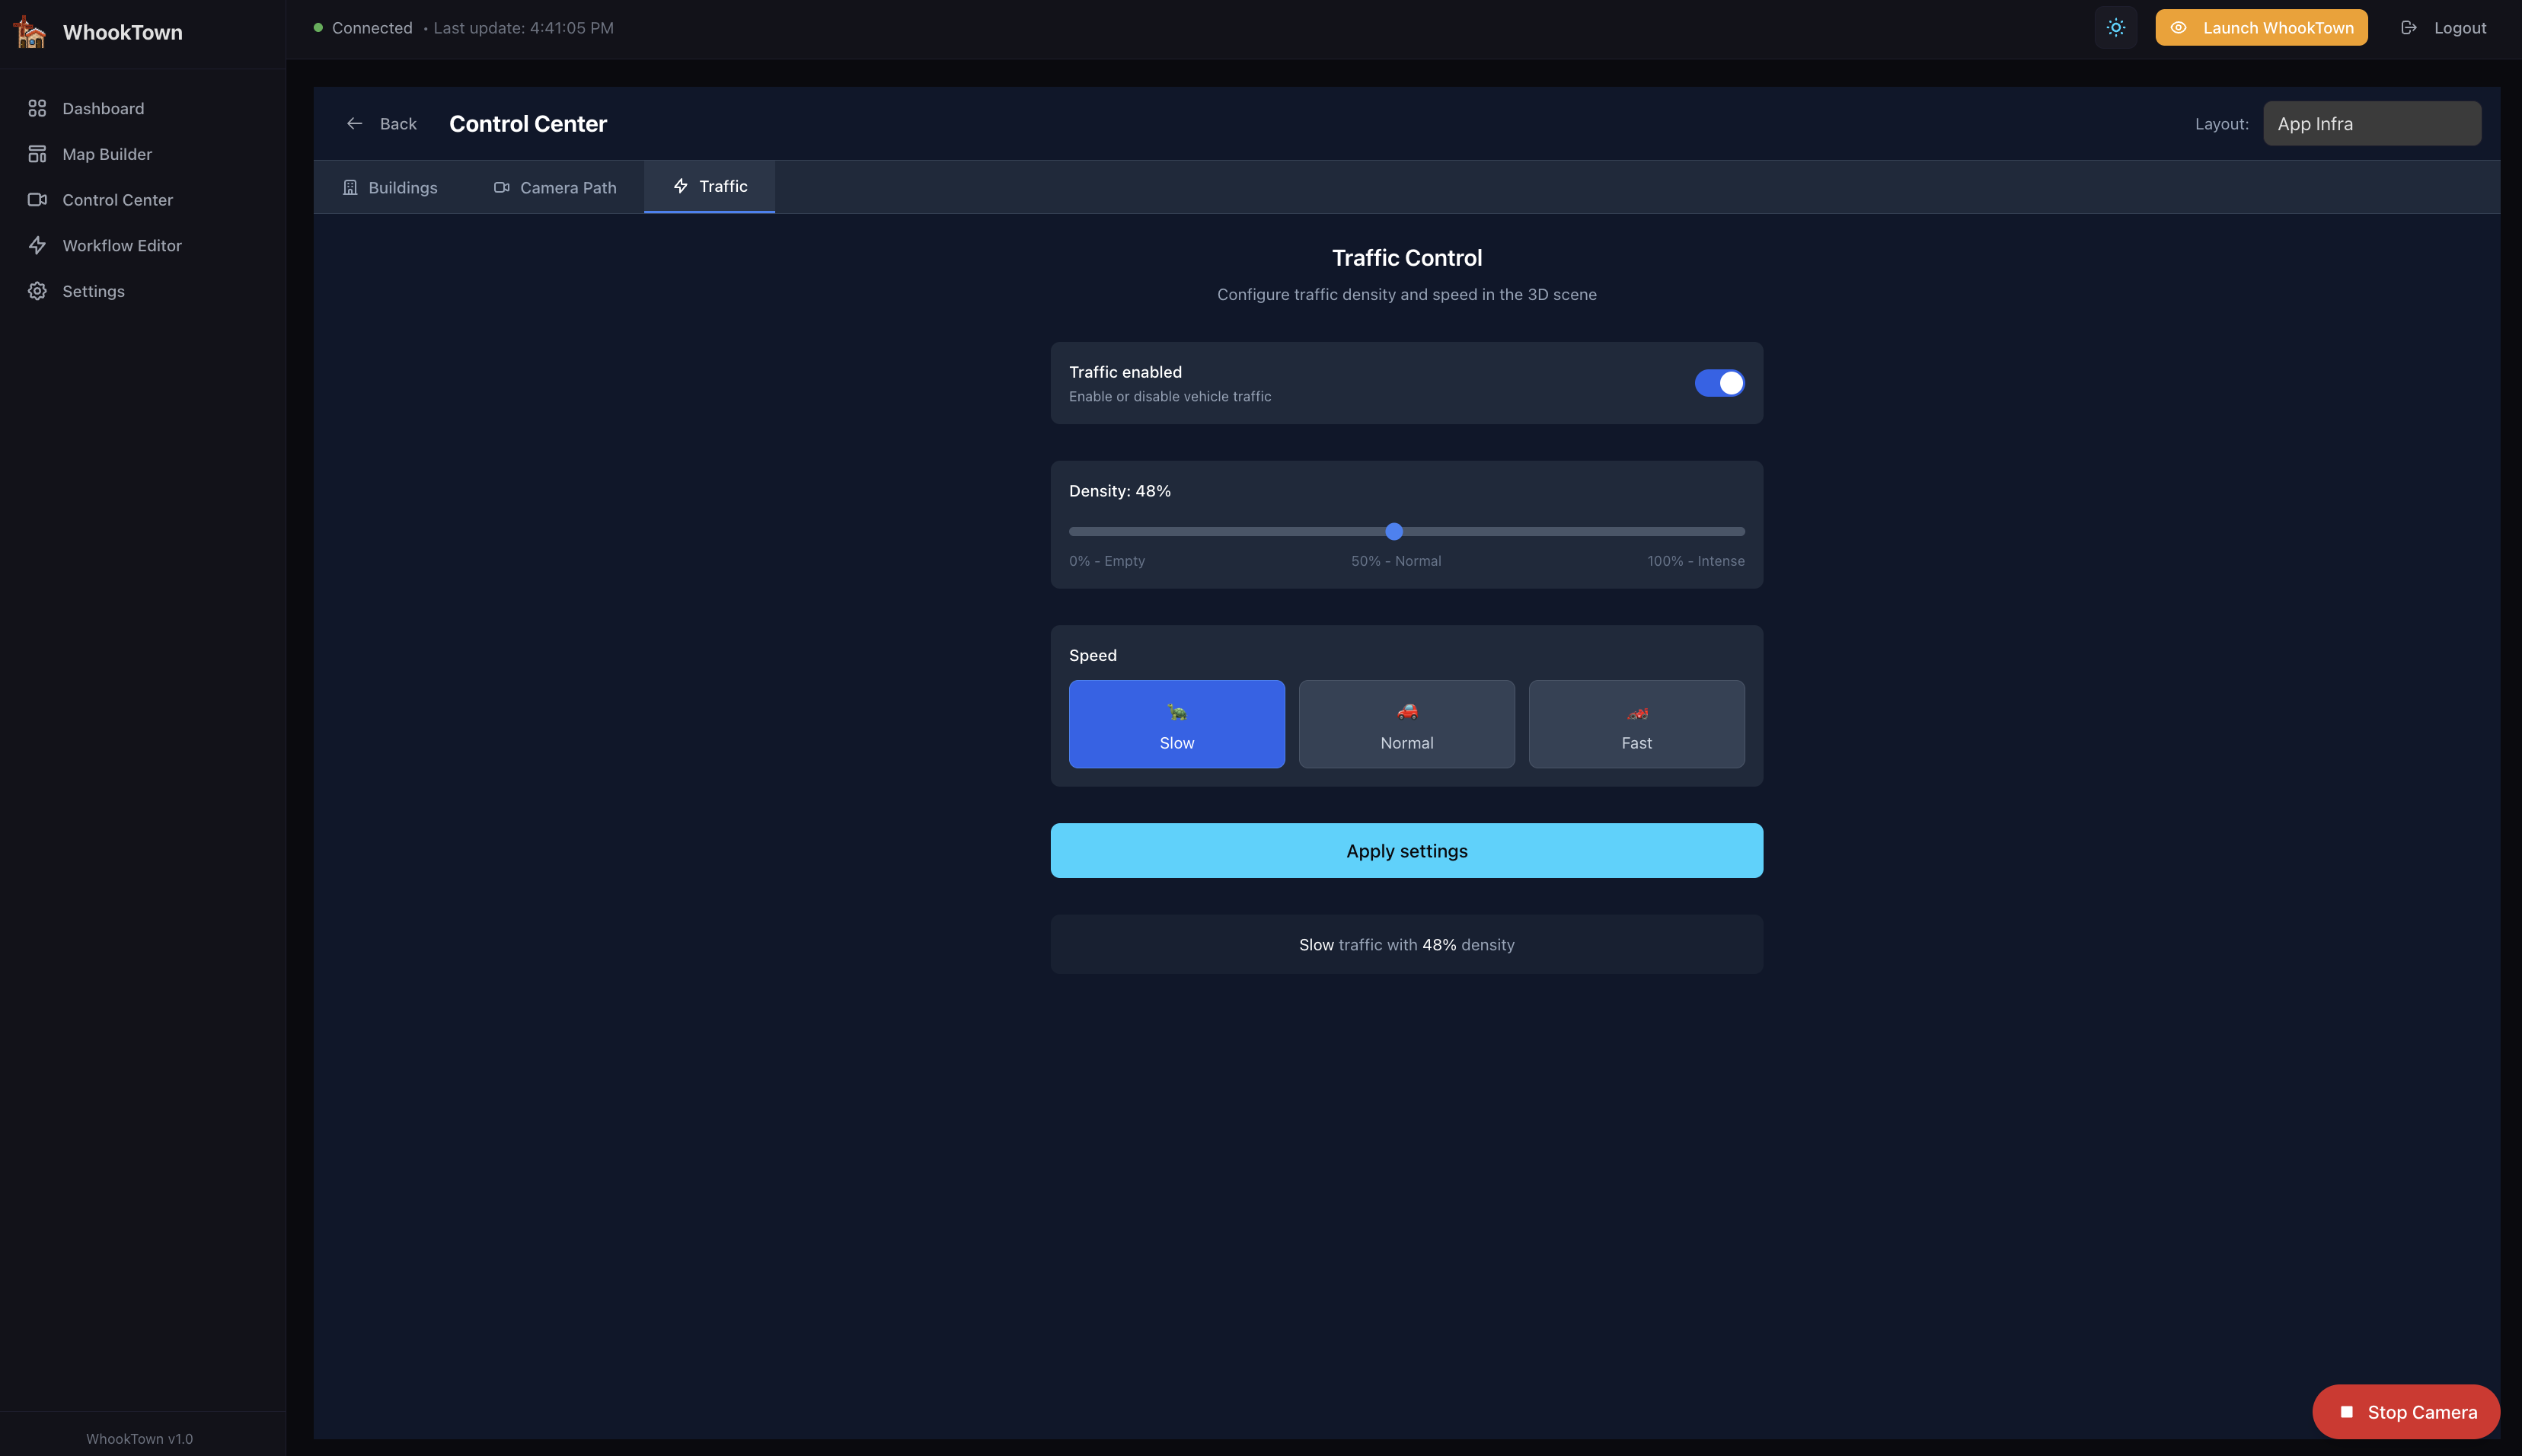Click the back arrow icon
This screenshot has height=1456, width=2522.
(354, 124)
